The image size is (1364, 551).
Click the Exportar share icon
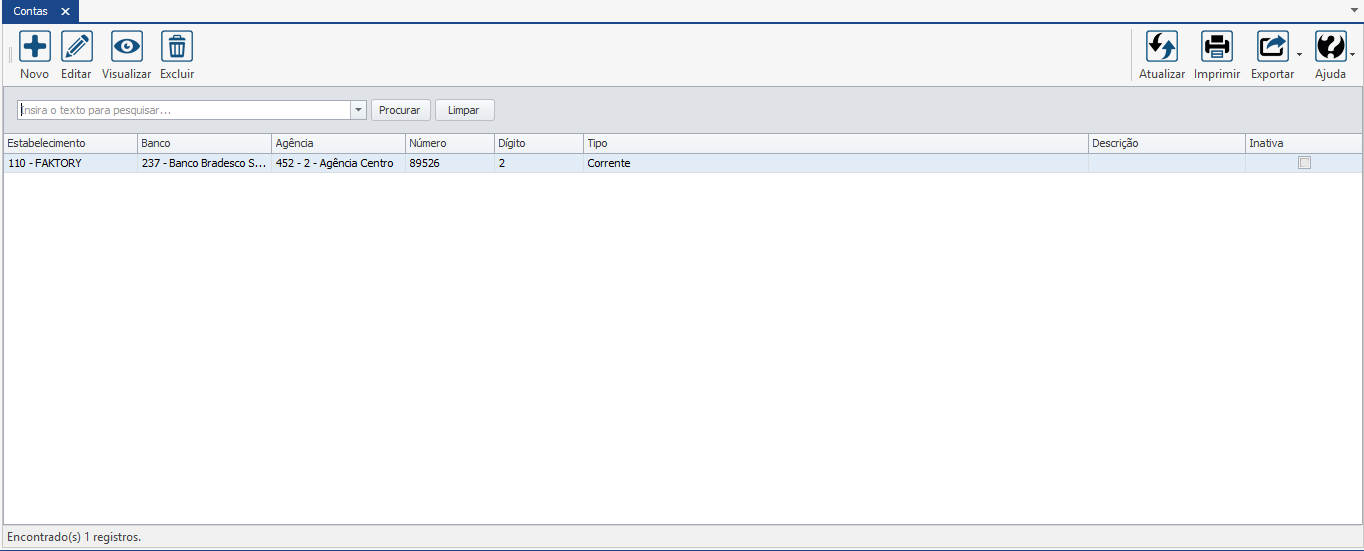tap(1272, 47)
